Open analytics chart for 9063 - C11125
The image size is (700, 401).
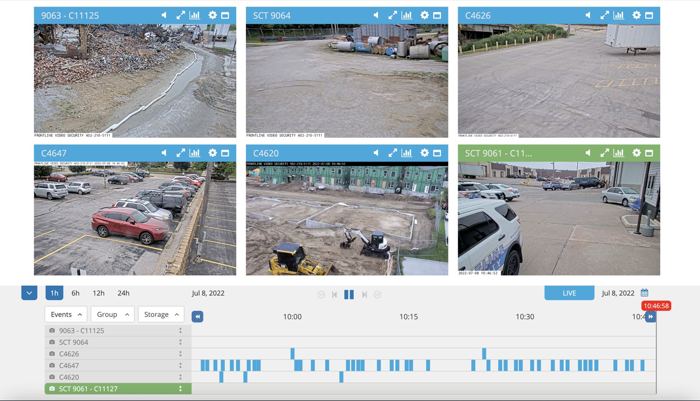click(x=195, y=15)
